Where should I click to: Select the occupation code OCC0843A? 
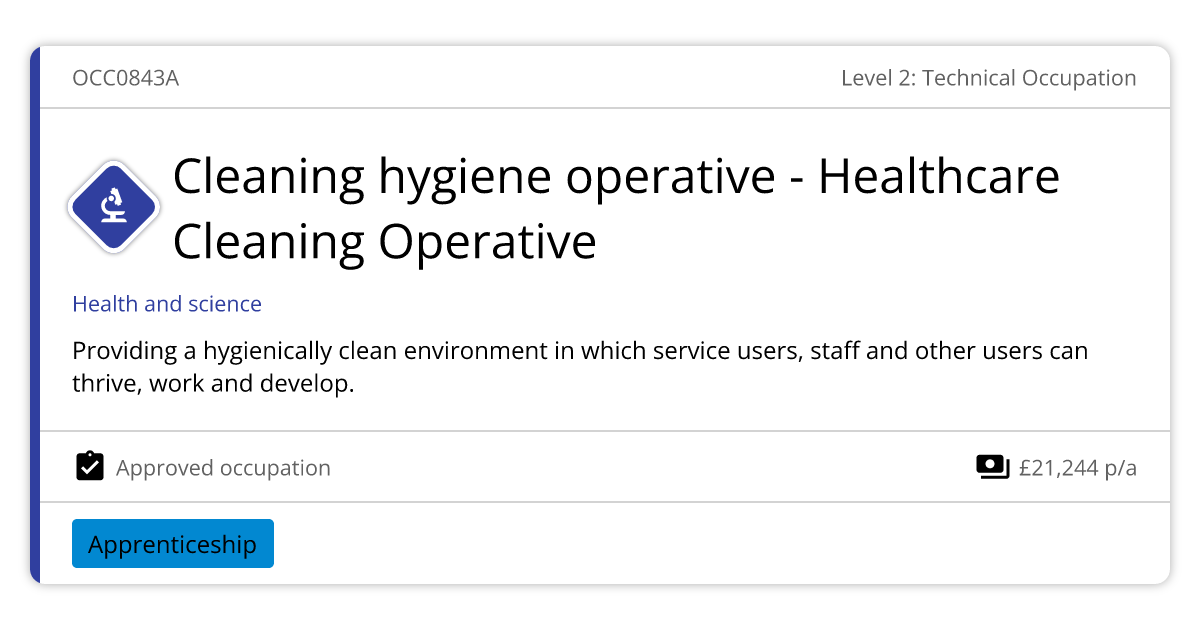[126, 78]
